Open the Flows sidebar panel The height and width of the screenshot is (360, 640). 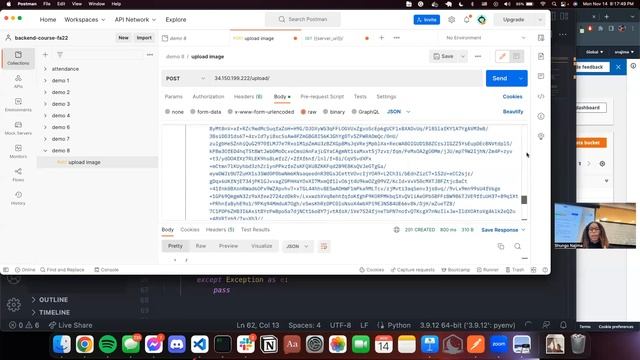(18, 174)
